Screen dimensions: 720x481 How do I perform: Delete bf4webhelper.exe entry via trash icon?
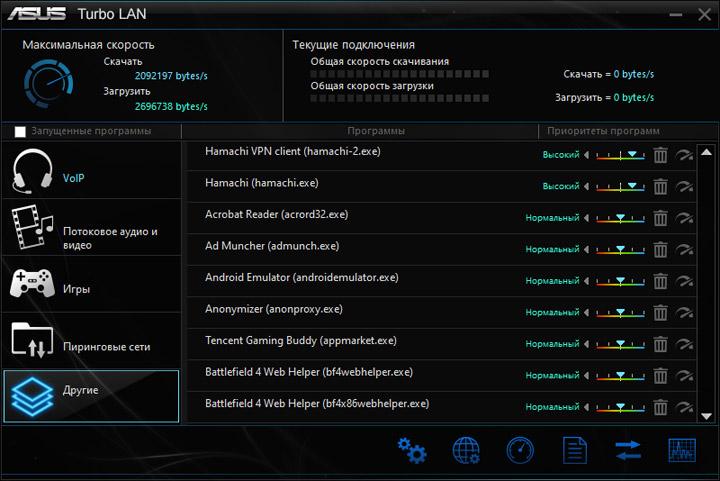click(x=660, y=376)
